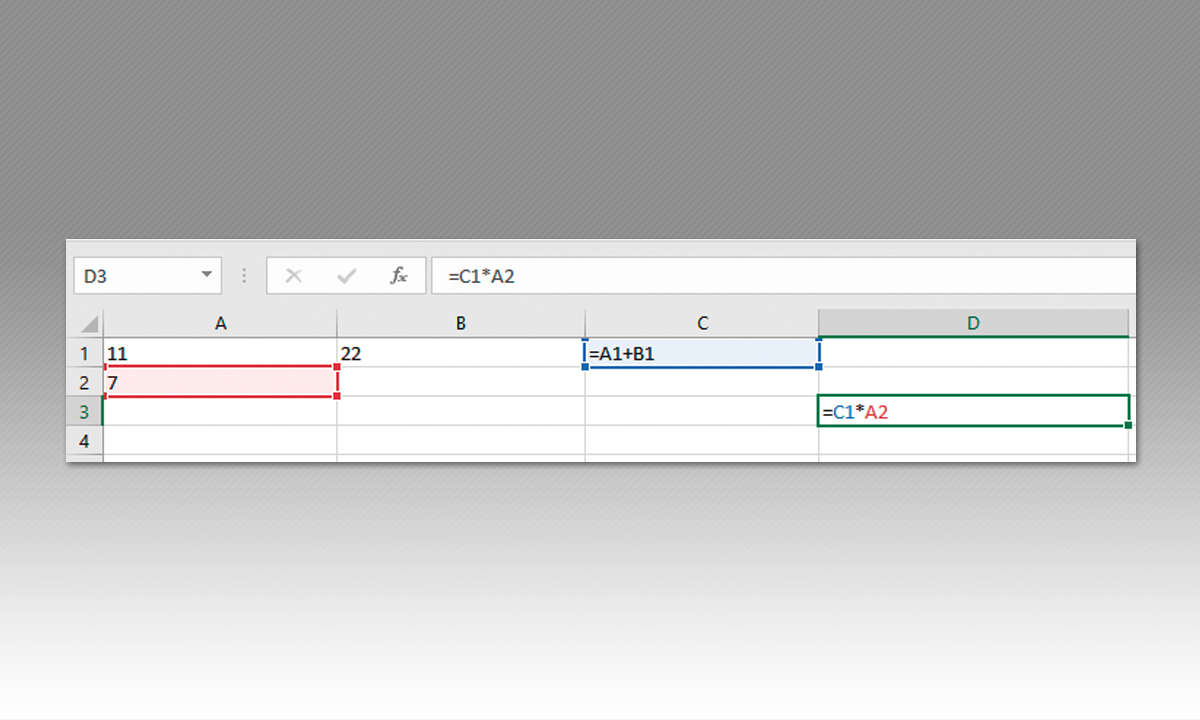Image resolution: width=1200 pixels, height=720 pixels.
Task: Click the Name Box showing D3
Action: tap(147, 276)
